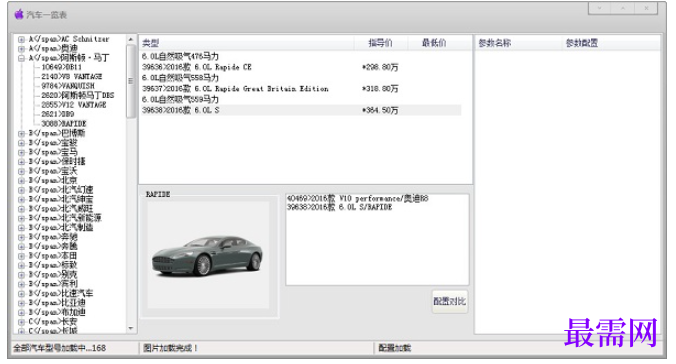Click the 类型 column header
676x364 pixels.
point(247,43)
